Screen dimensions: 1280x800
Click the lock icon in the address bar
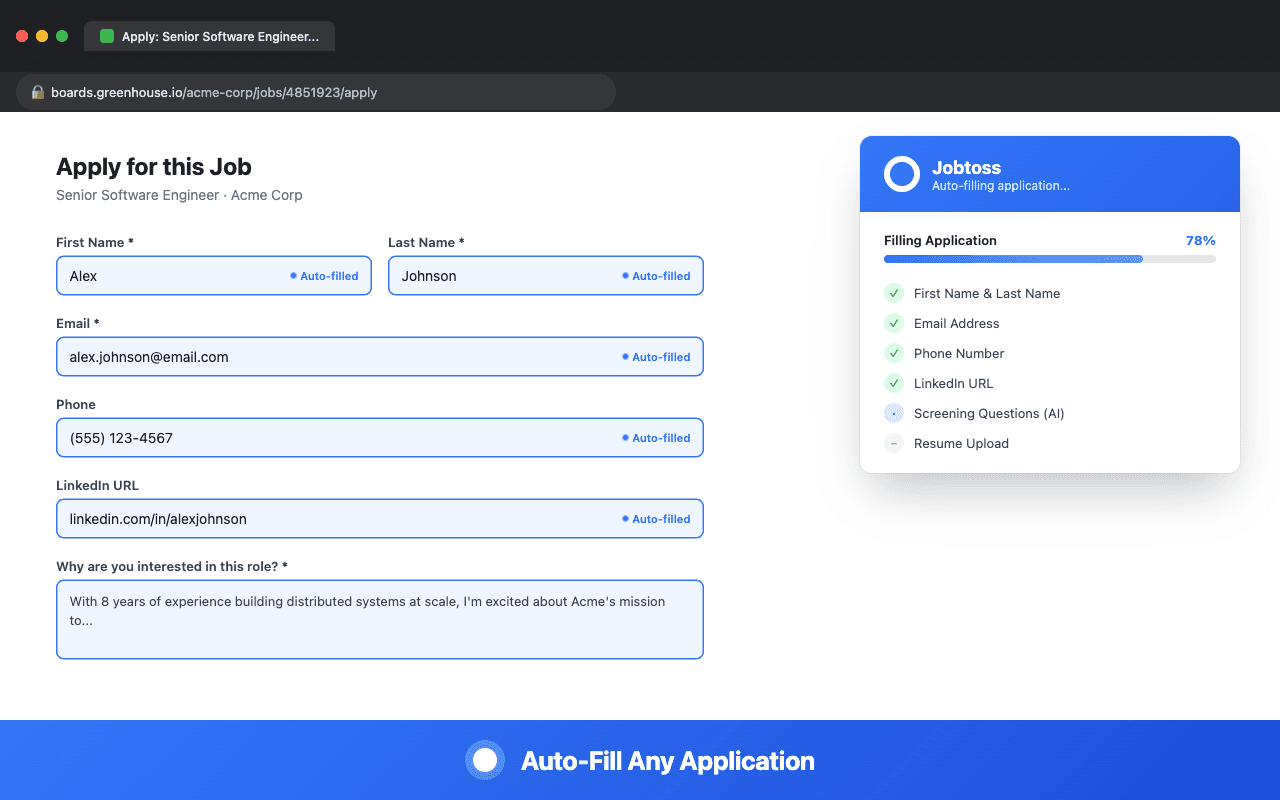(38, 92)
